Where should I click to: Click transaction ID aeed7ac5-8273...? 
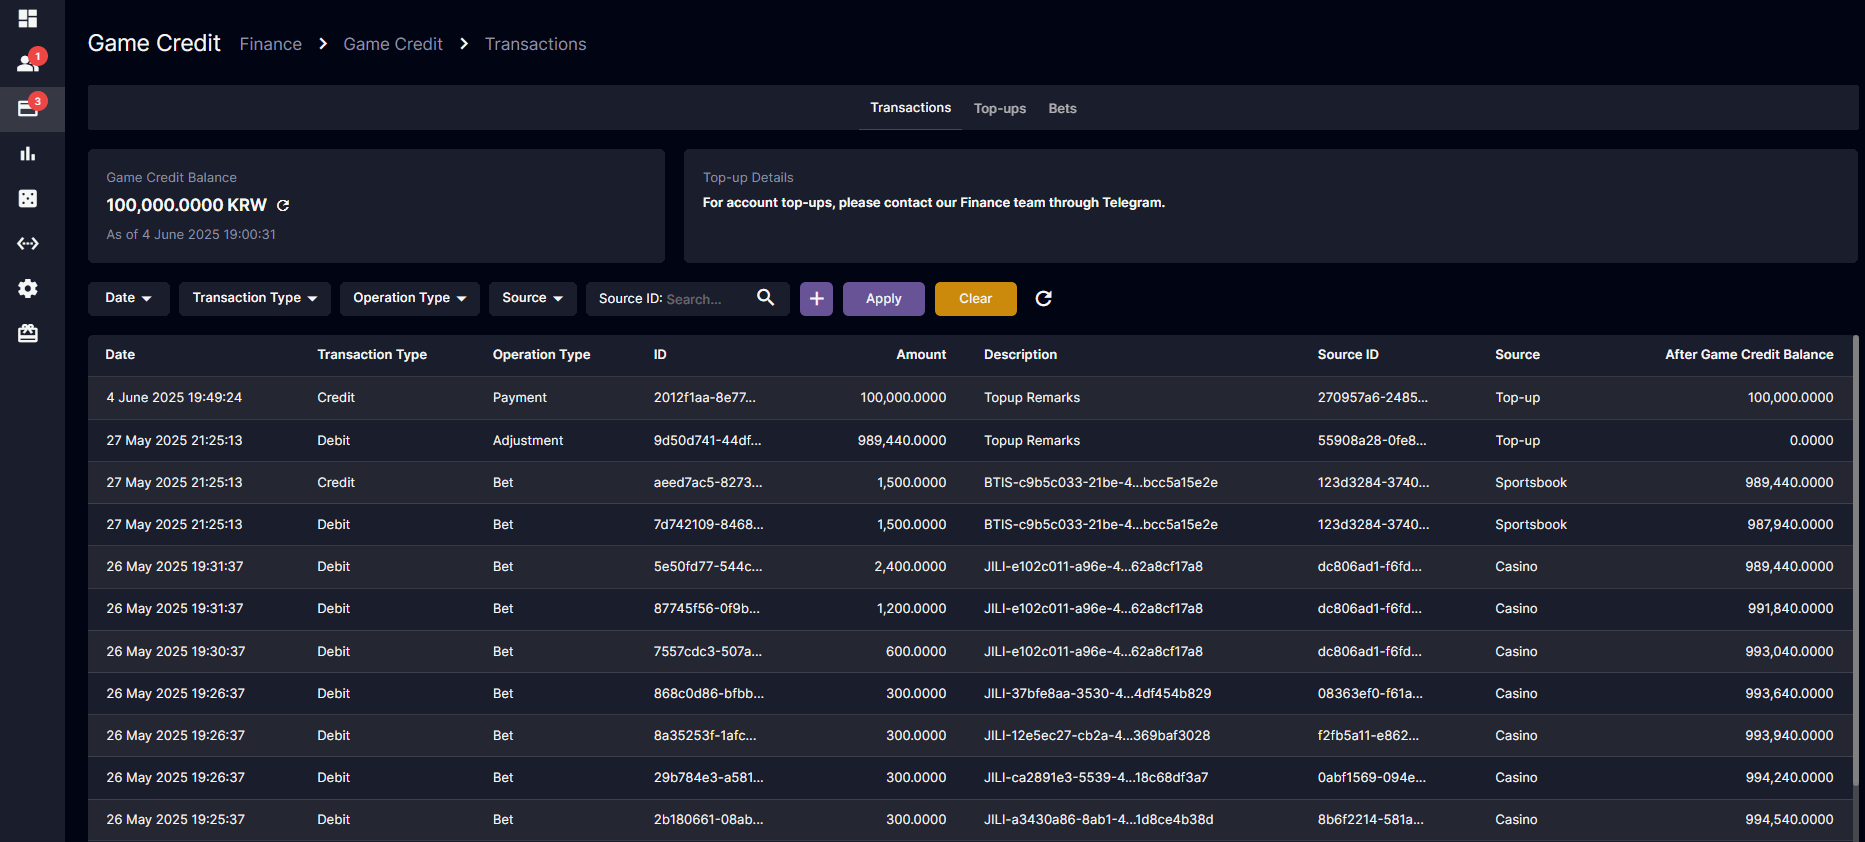click(708, 483)
